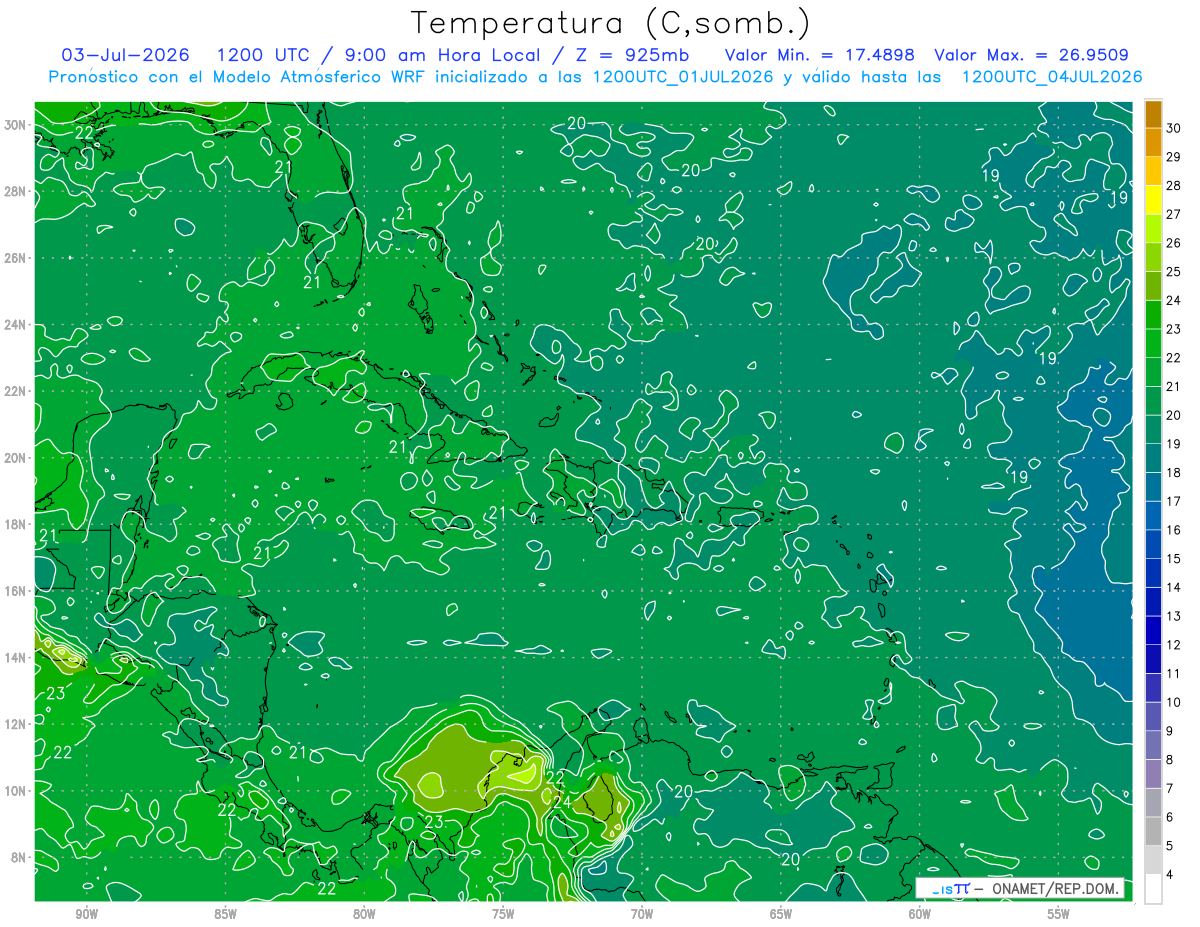The image size is (1200, 927).
Task: Click the yellow legend swatch between 27 and 28
Action: pos(1153,199)
